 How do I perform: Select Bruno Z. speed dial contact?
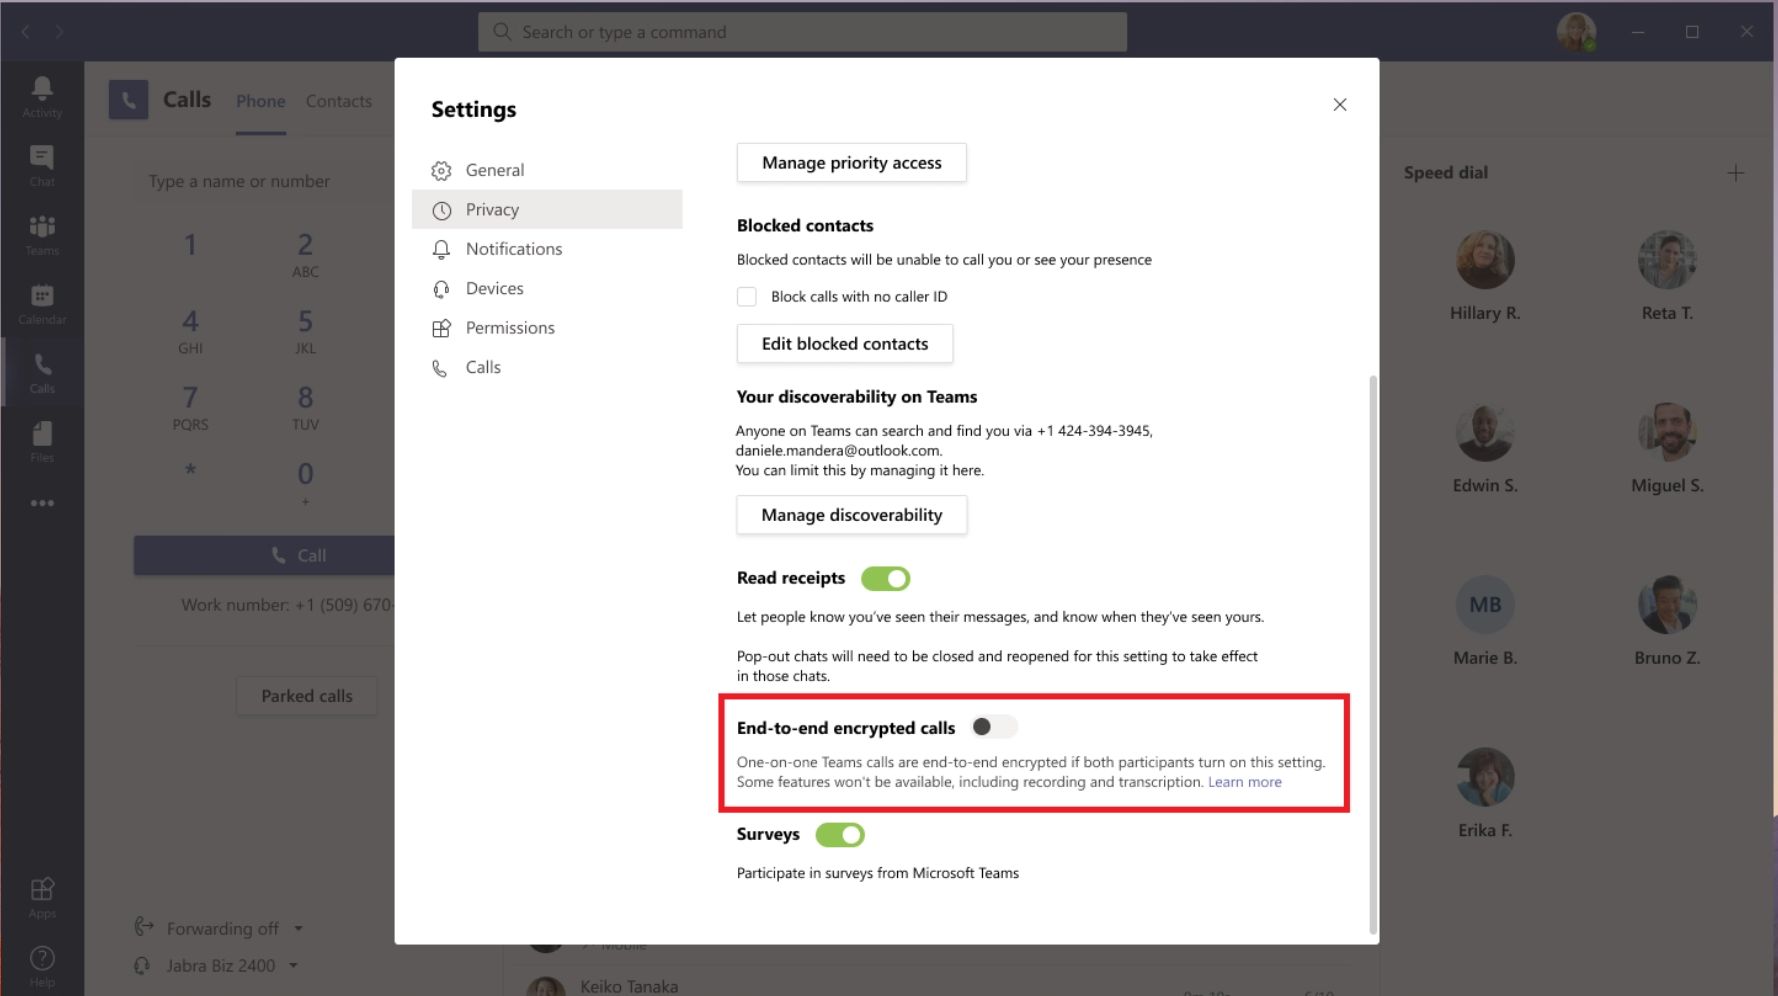point(1667,621)
